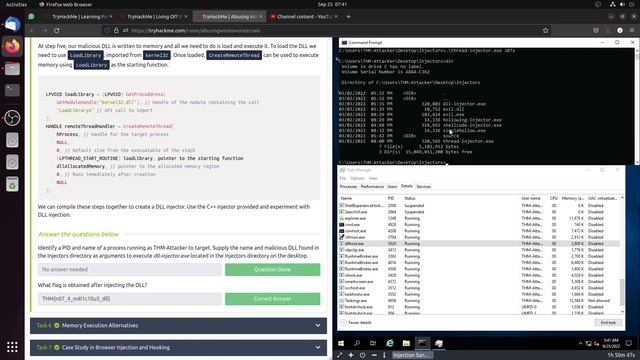The width and height of the screenshot is (640, 360).
Task: Open the Firefox hamburger menu
Action: point(632,31)
